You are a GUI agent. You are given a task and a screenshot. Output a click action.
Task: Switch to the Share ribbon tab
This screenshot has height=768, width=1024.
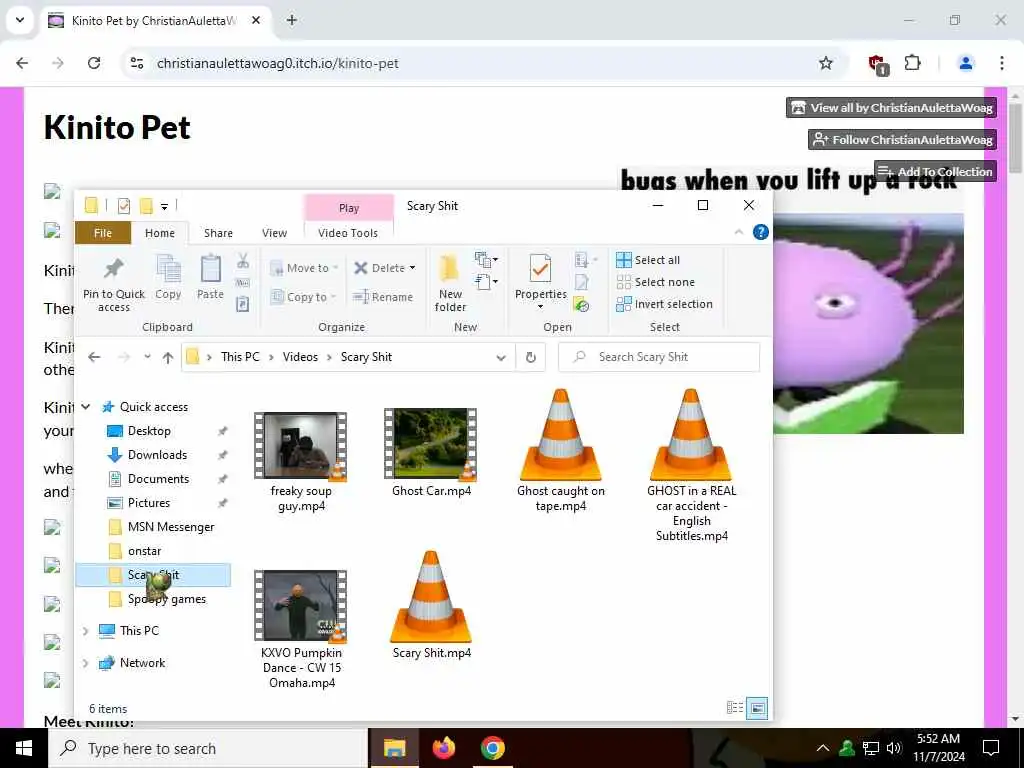[x=218, y=233]
